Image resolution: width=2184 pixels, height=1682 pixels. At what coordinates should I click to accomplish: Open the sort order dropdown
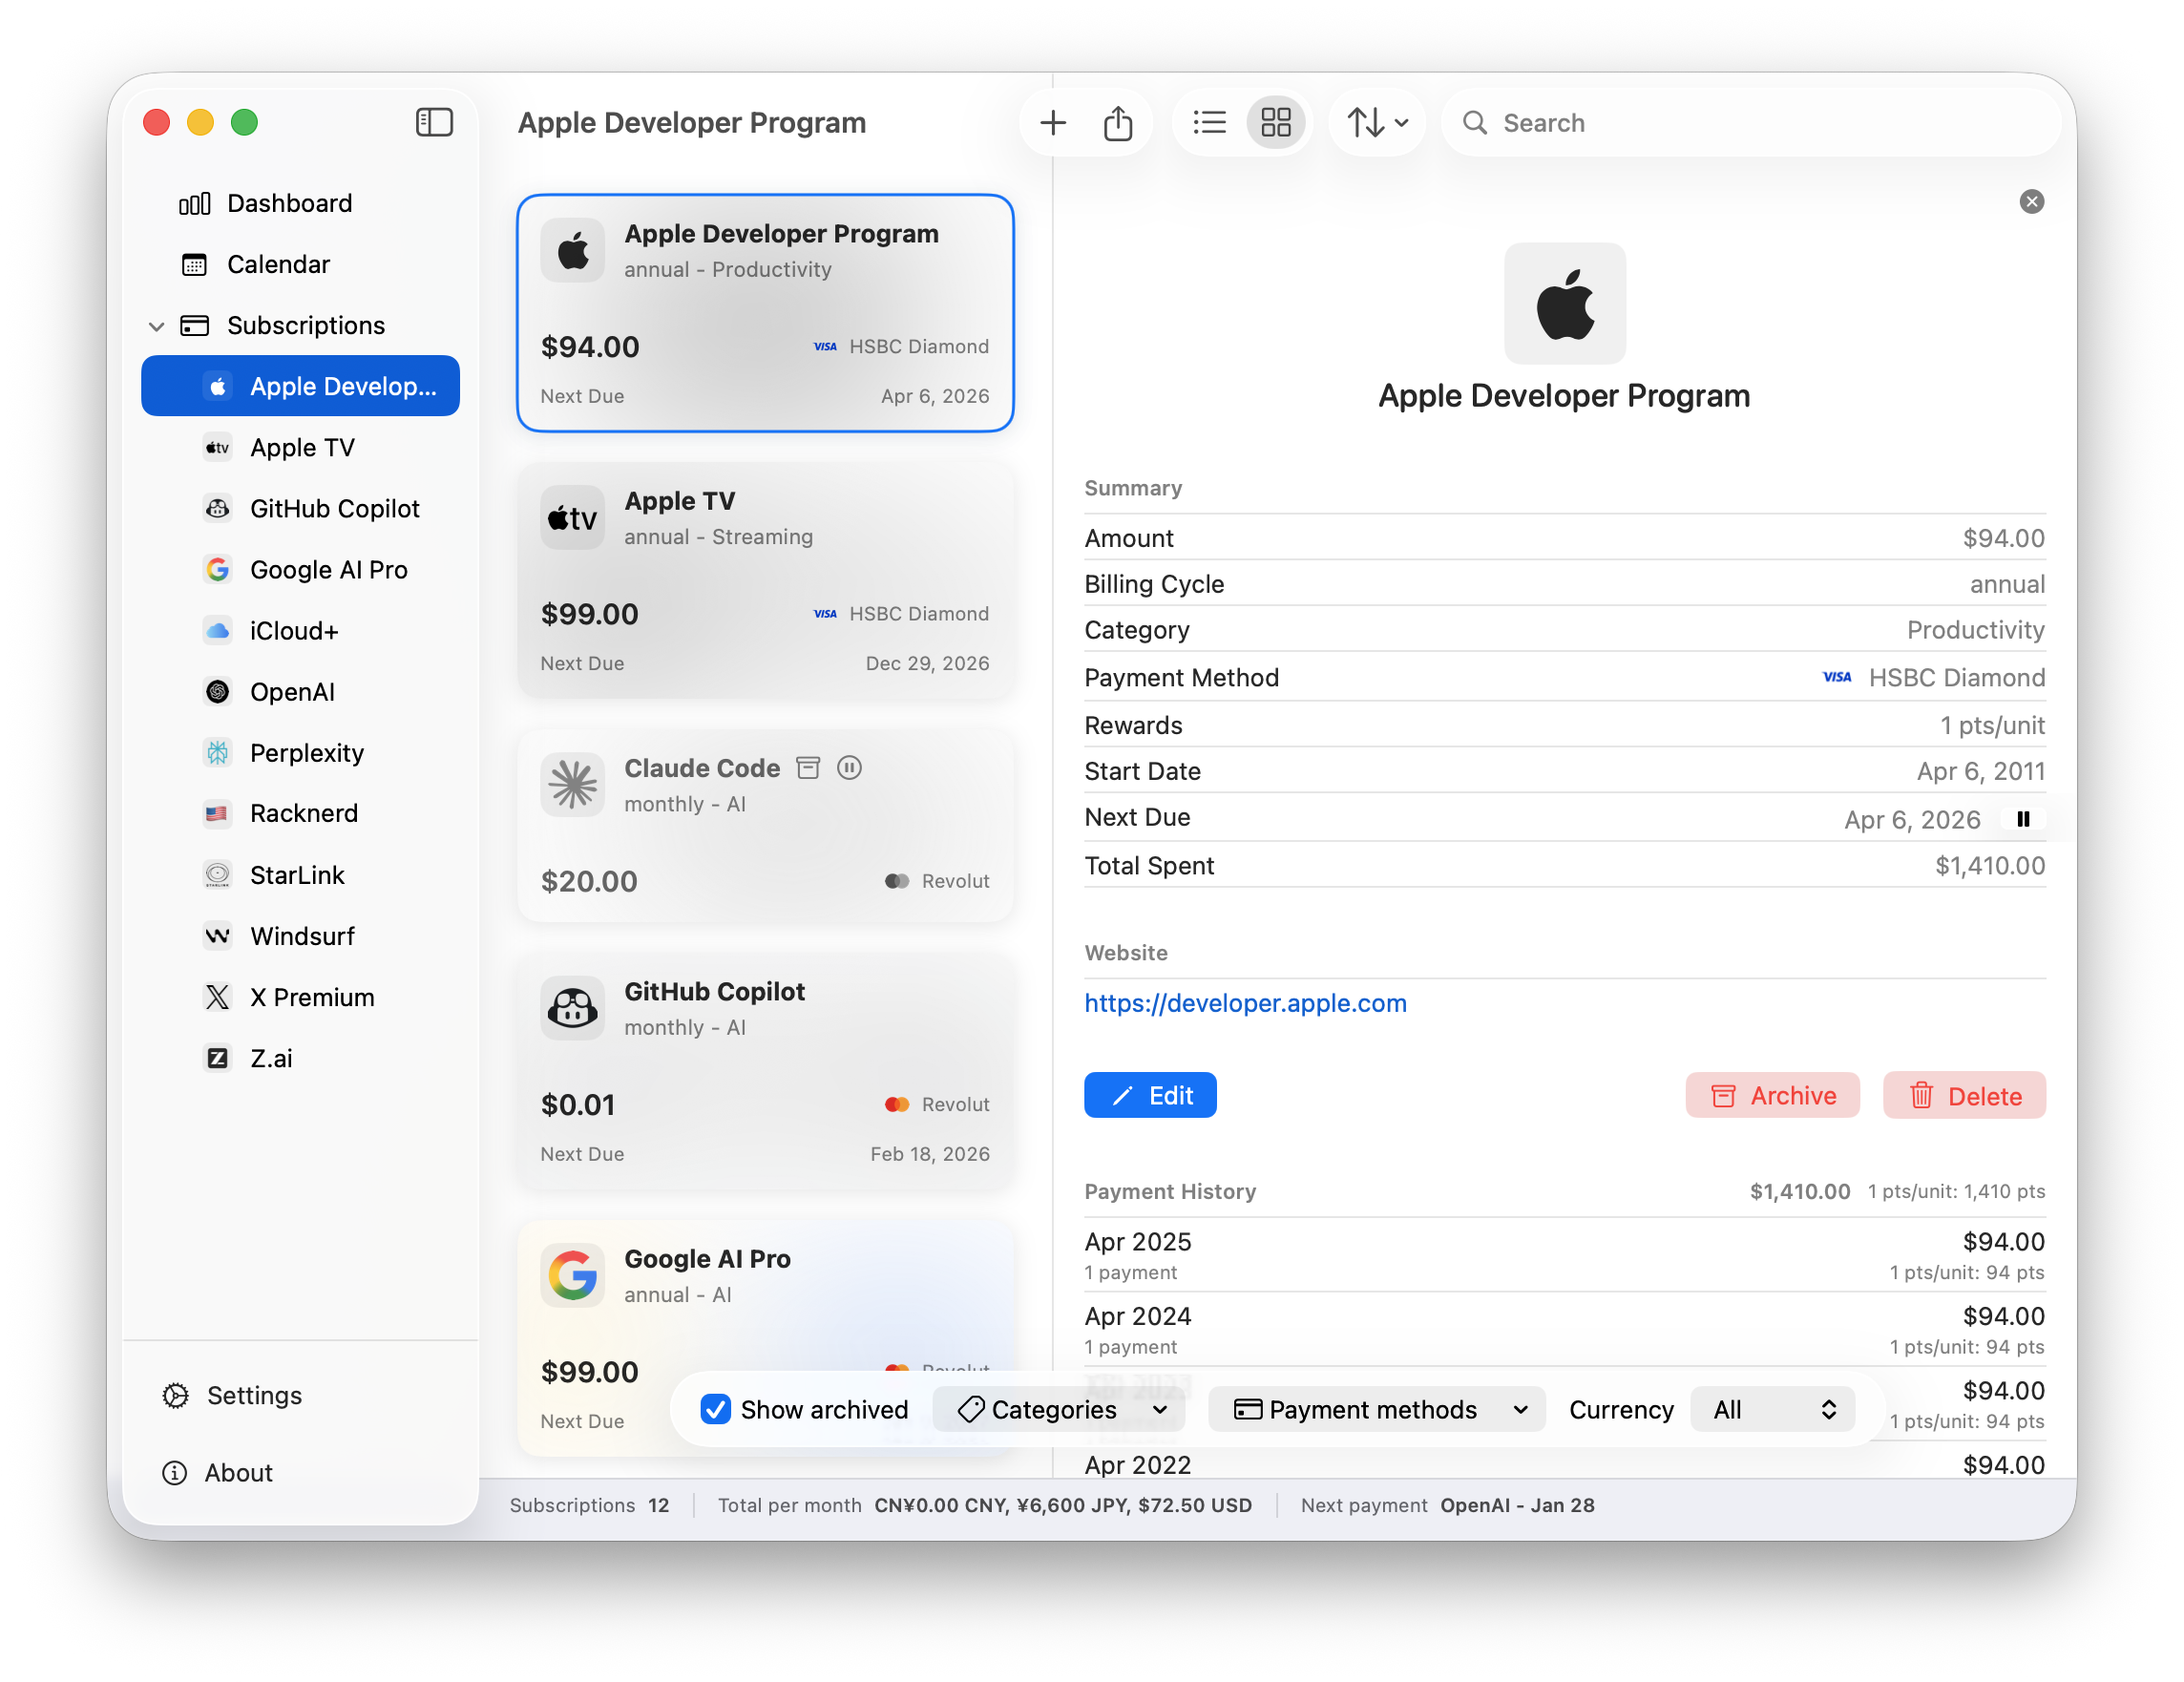(x=1377, y=123)
